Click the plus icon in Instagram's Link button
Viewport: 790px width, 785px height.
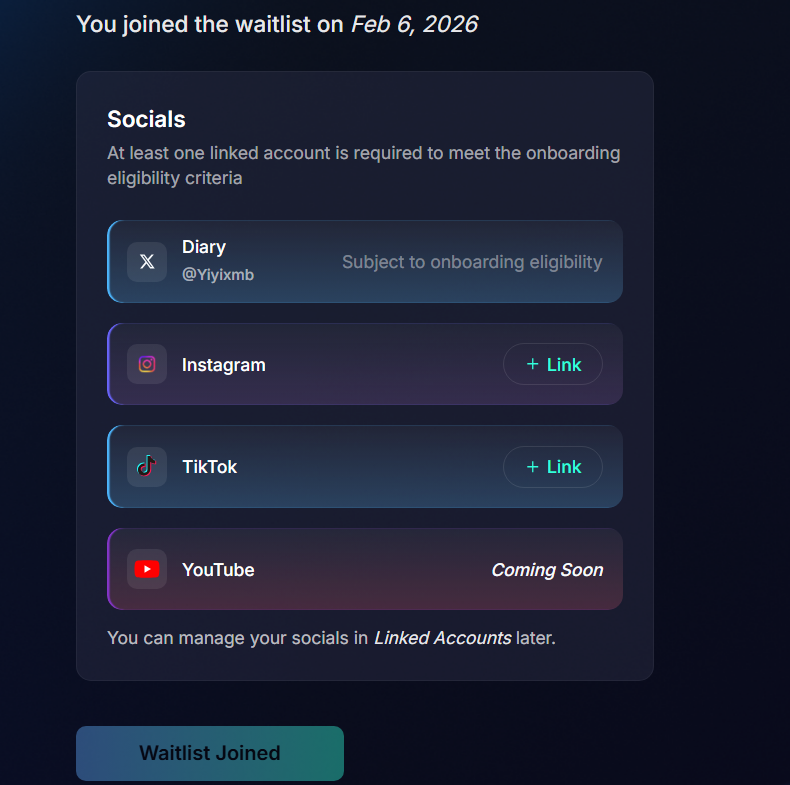[532, 364]
